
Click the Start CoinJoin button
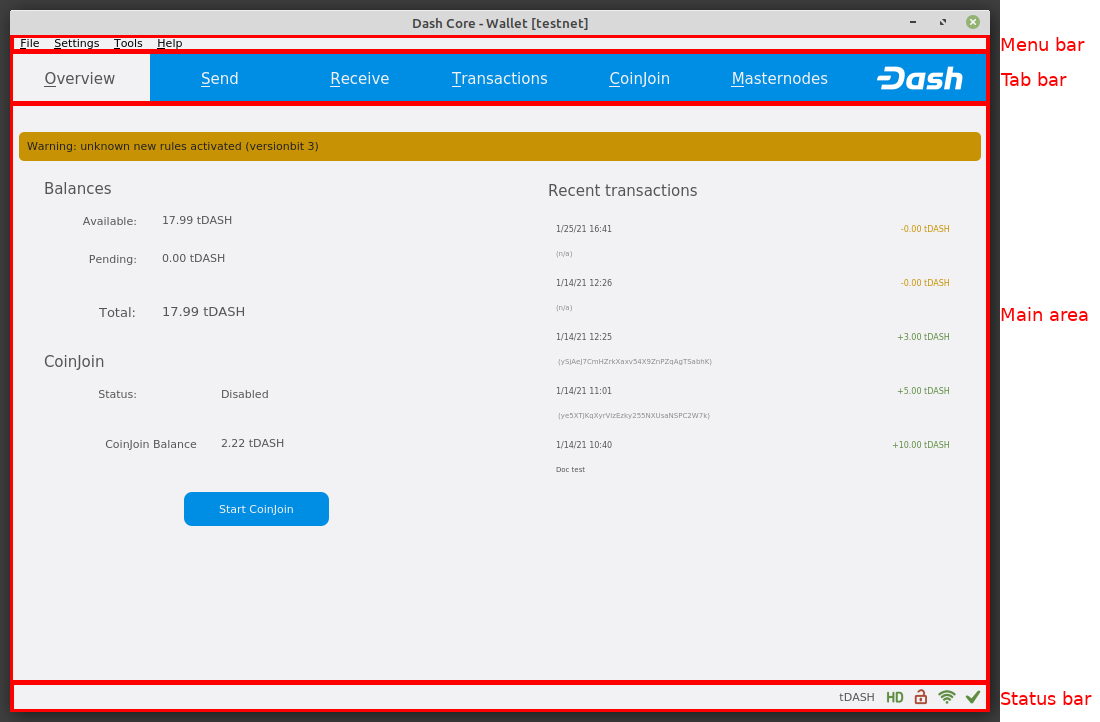[x=256, y=509]
